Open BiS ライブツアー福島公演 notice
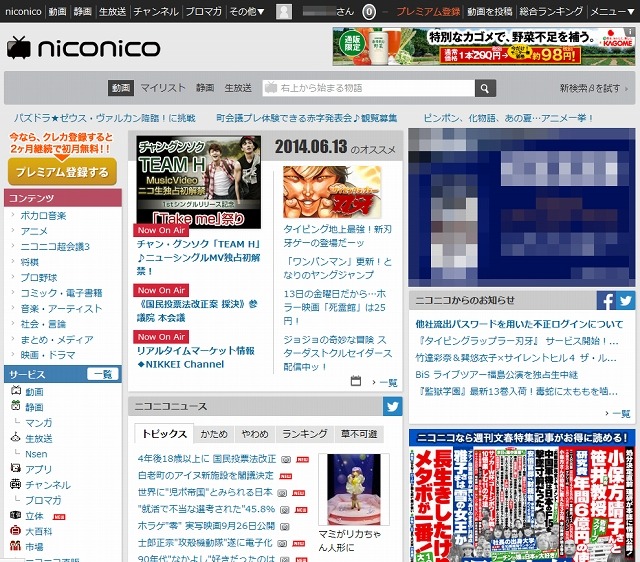 [496, 375]
